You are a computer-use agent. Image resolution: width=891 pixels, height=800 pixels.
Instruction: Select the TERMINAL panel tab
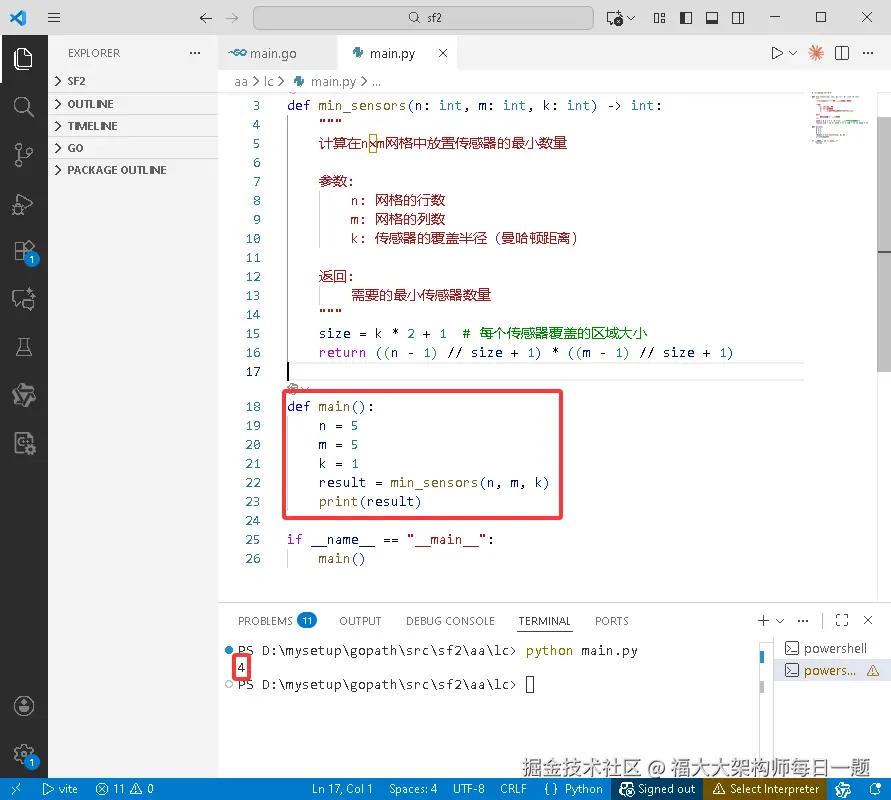[x=544, y=620]
